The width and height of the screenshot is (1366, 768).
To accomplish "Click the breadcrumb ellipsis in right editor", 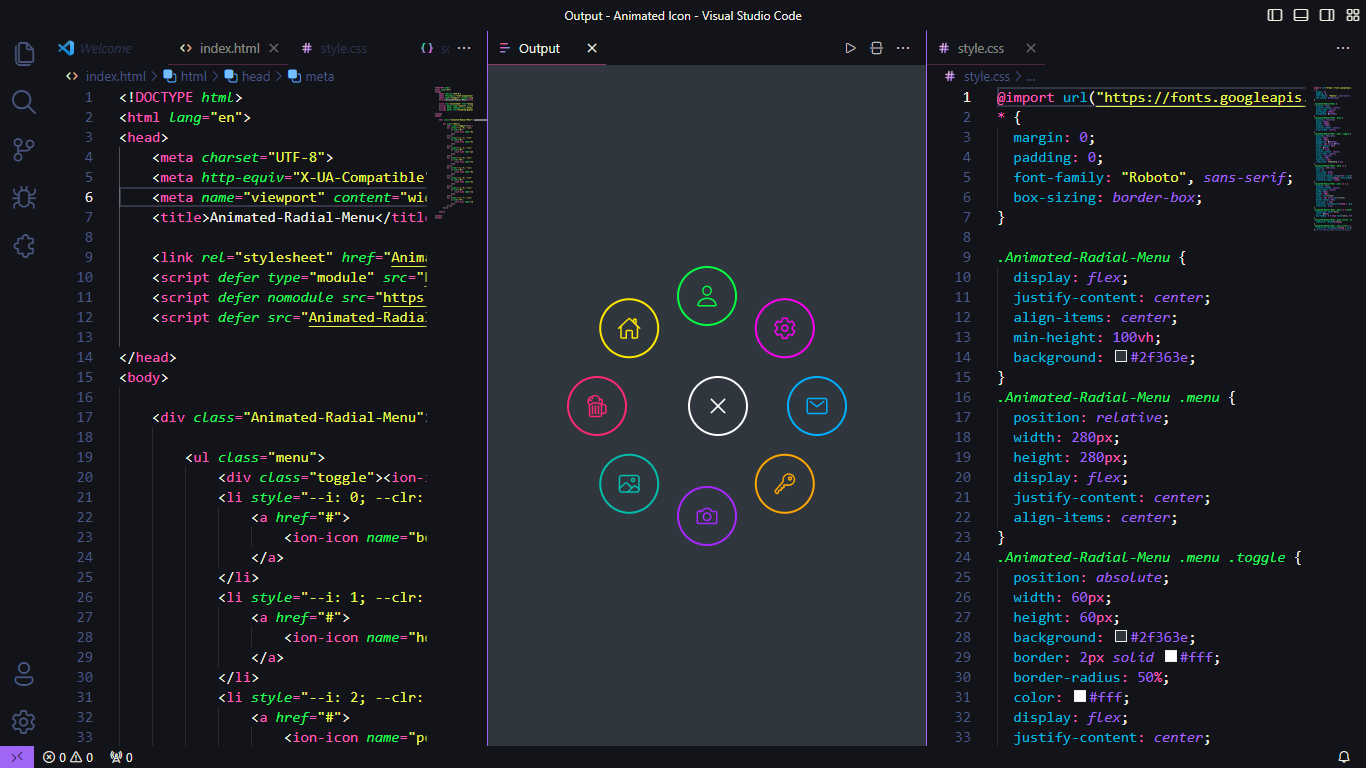I will click(1030, 76).
